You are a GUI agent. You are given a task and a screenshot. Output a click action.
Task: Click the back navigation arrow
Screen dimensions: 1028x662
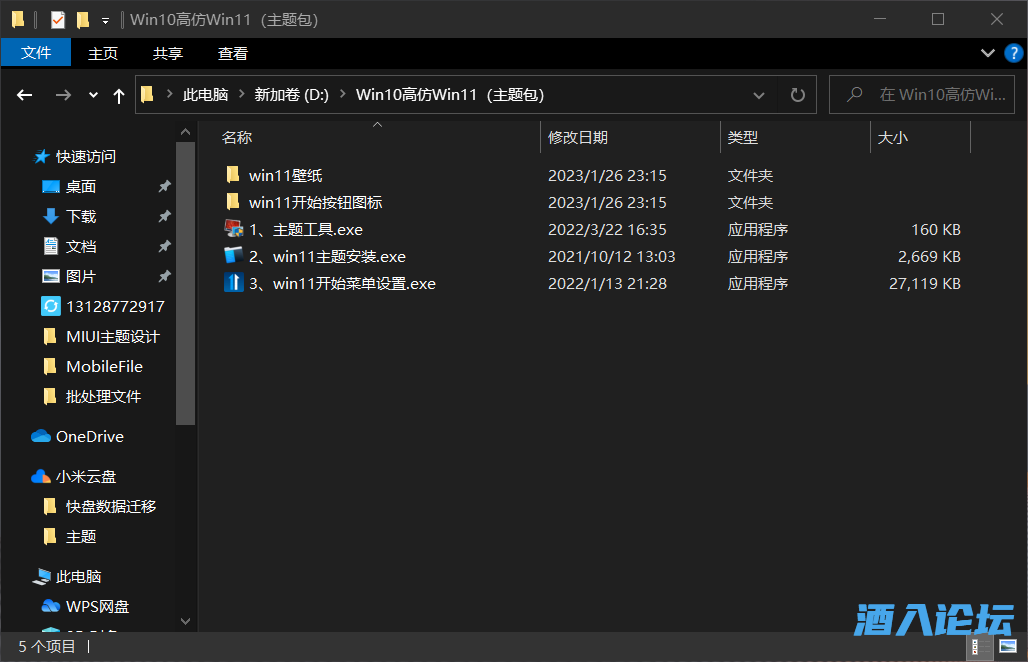[x=25, y=95]
